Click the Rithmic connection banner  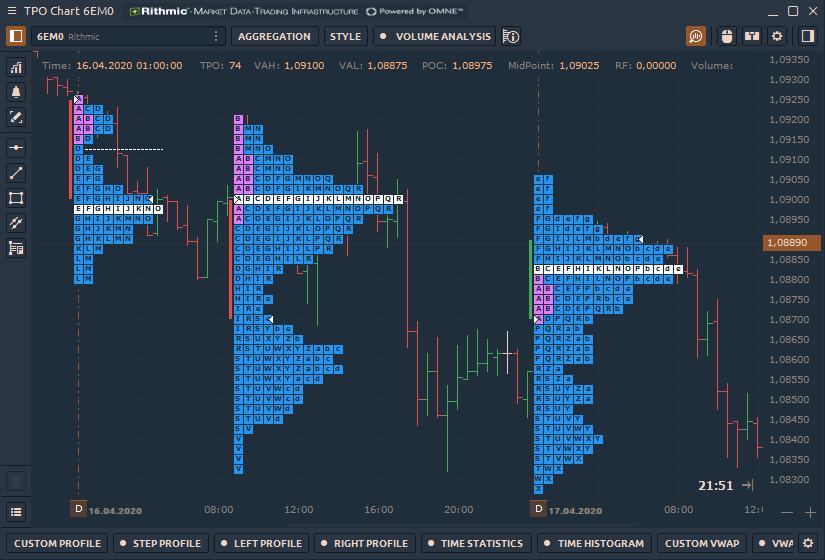point(296,11)
